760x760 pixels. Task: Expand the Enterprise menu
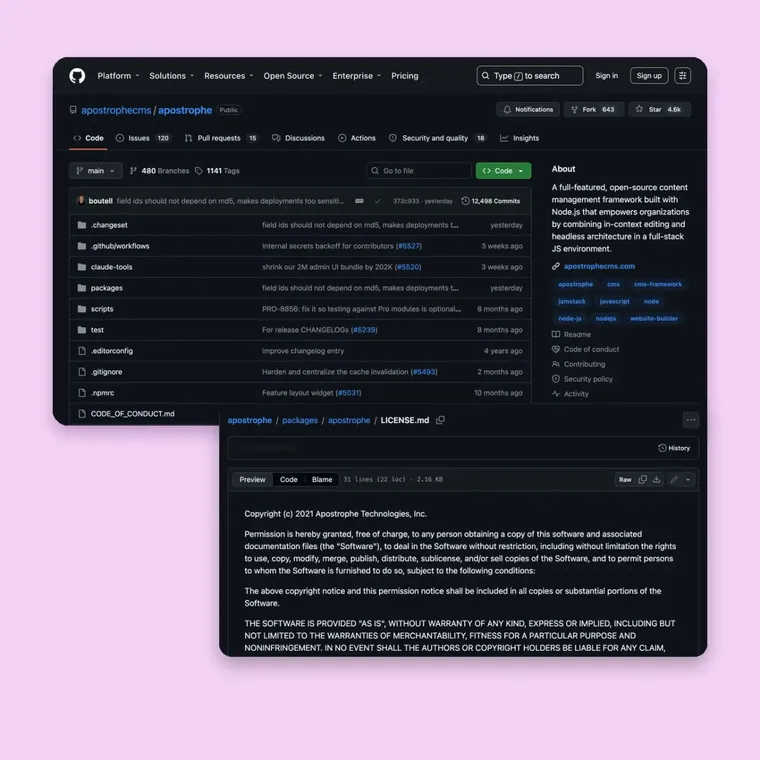pos(357,76)
